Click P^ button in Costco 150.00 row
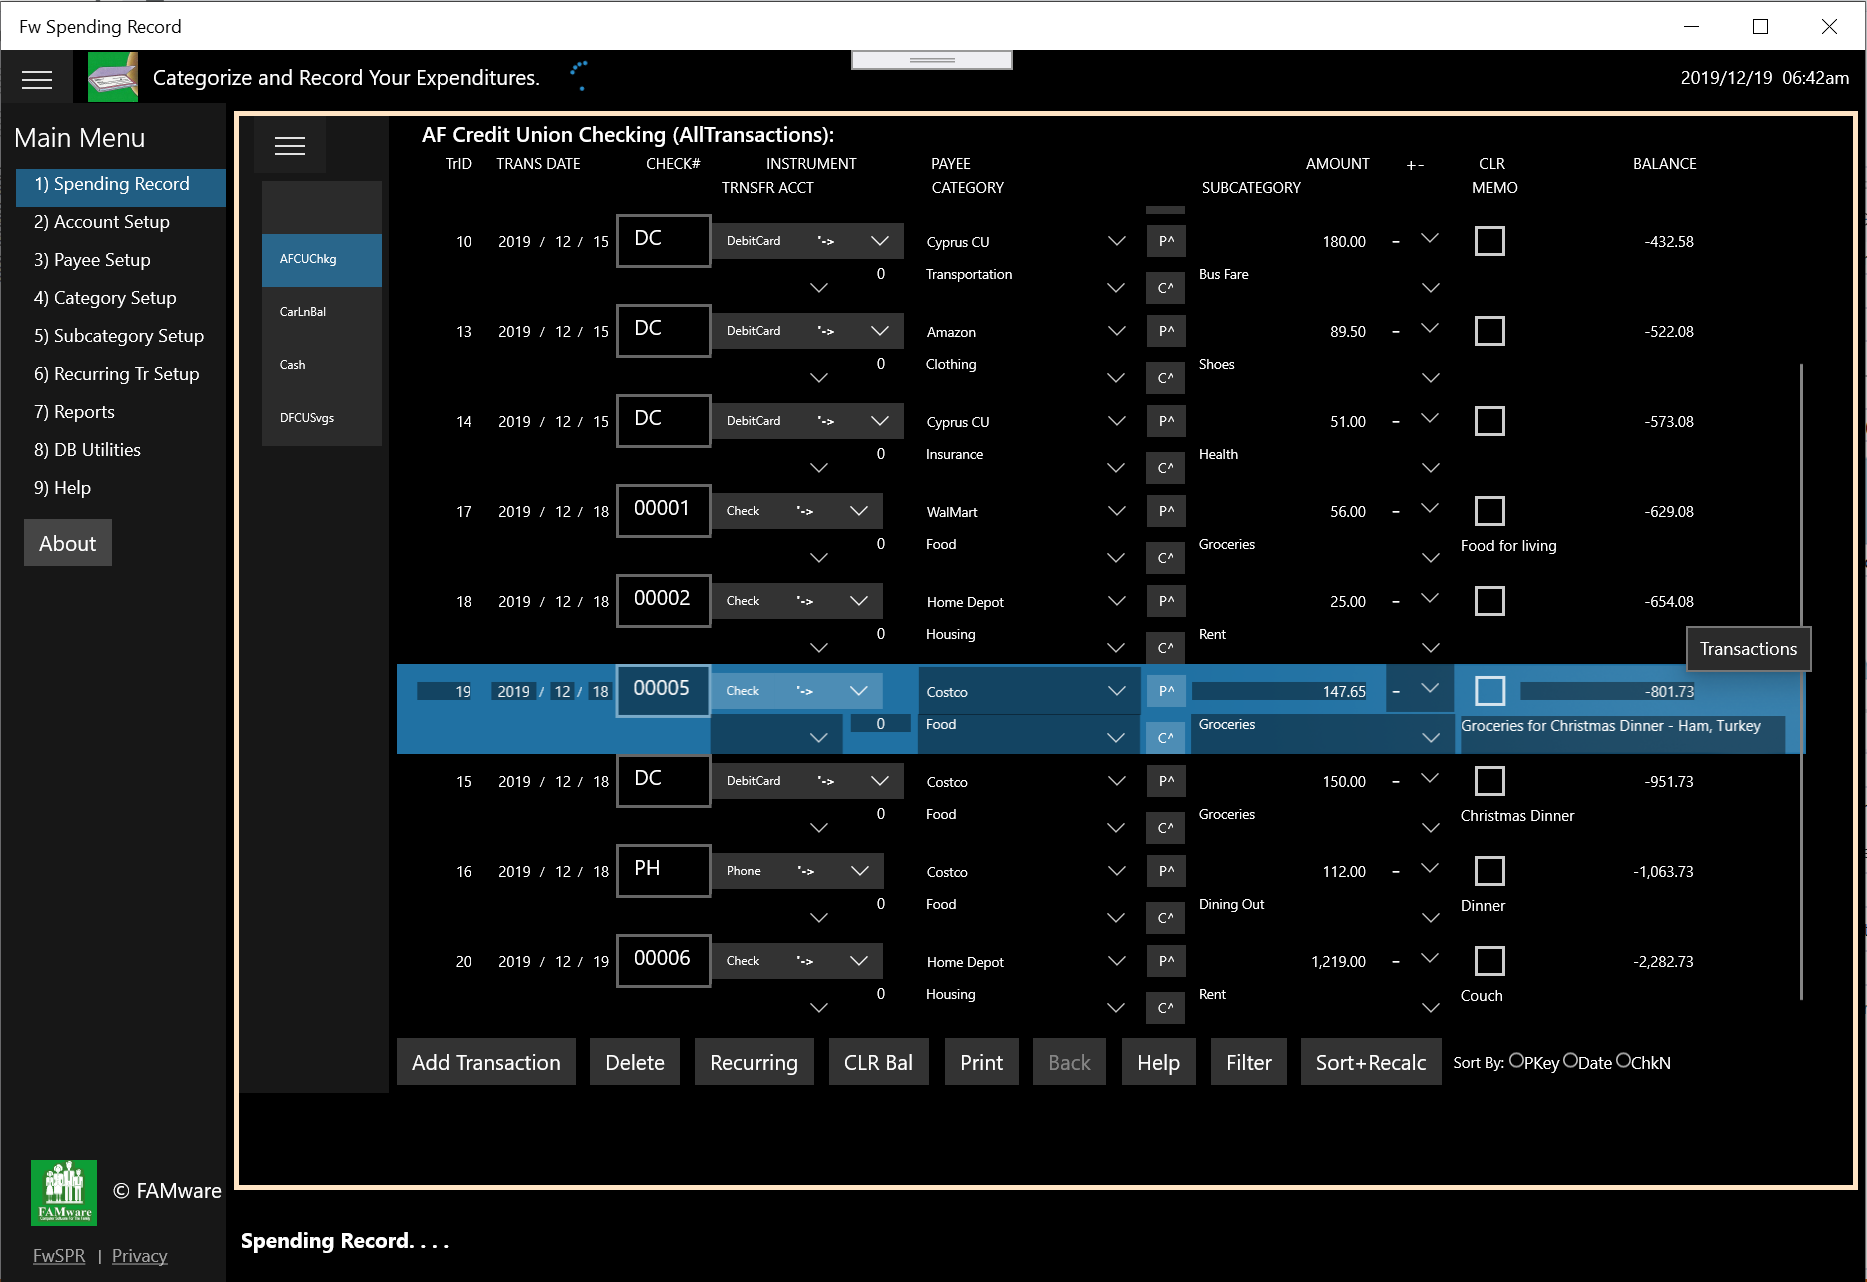1867x1282 pixels. [x=1165, y=781]
